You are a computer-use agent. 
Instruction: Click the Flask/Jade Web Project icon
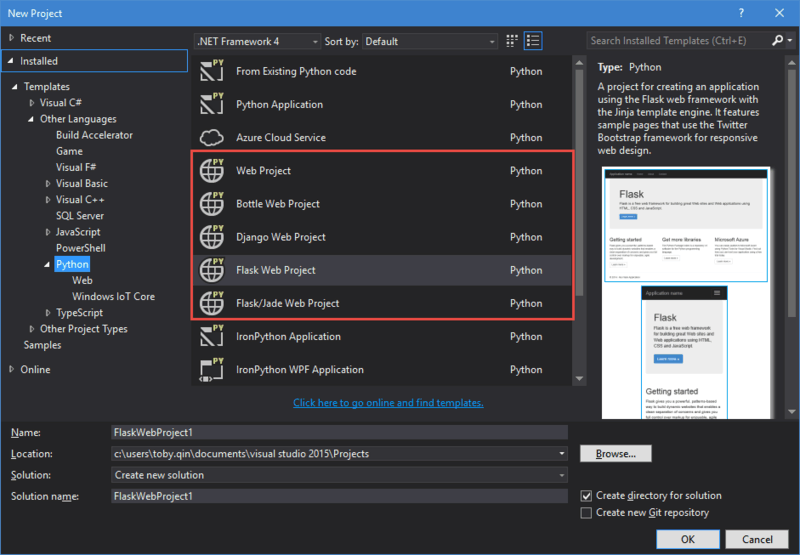212,303
